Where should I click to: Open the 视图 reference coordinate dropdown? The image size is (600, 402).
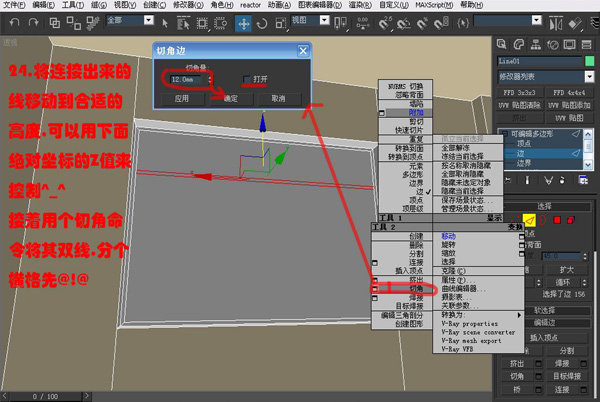tap(324, 20)
